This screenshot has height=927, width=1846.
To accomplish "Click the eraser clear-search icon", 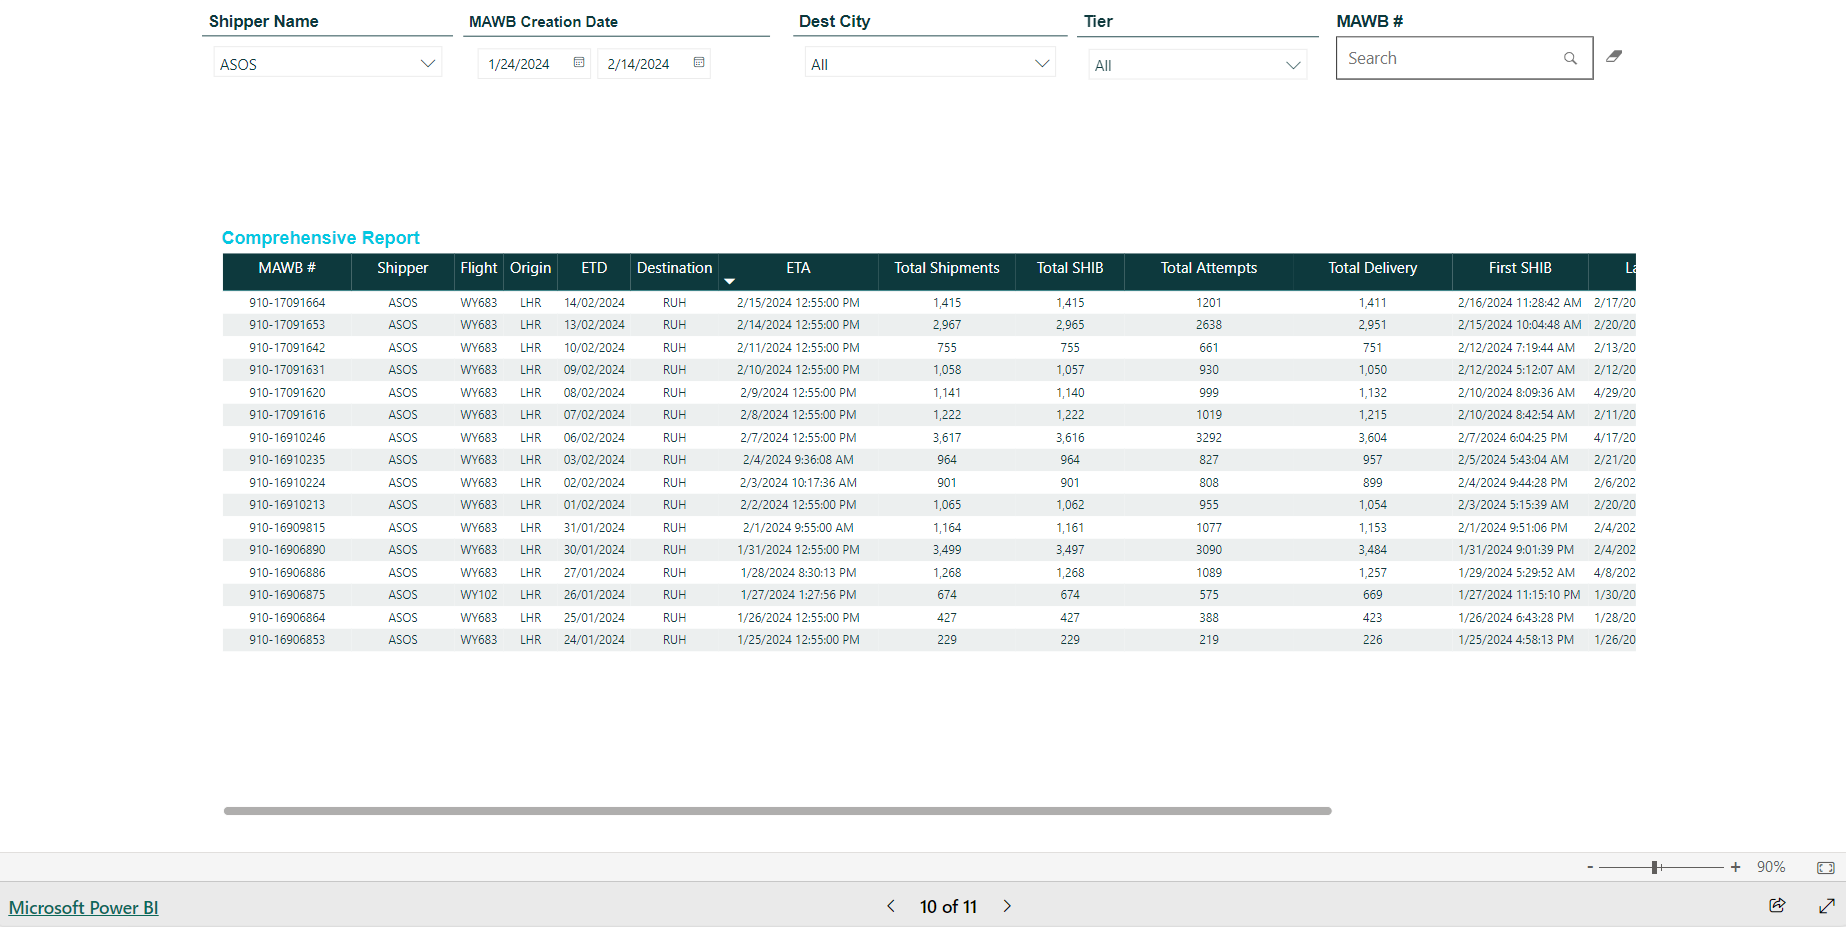I will [1613, 57].
